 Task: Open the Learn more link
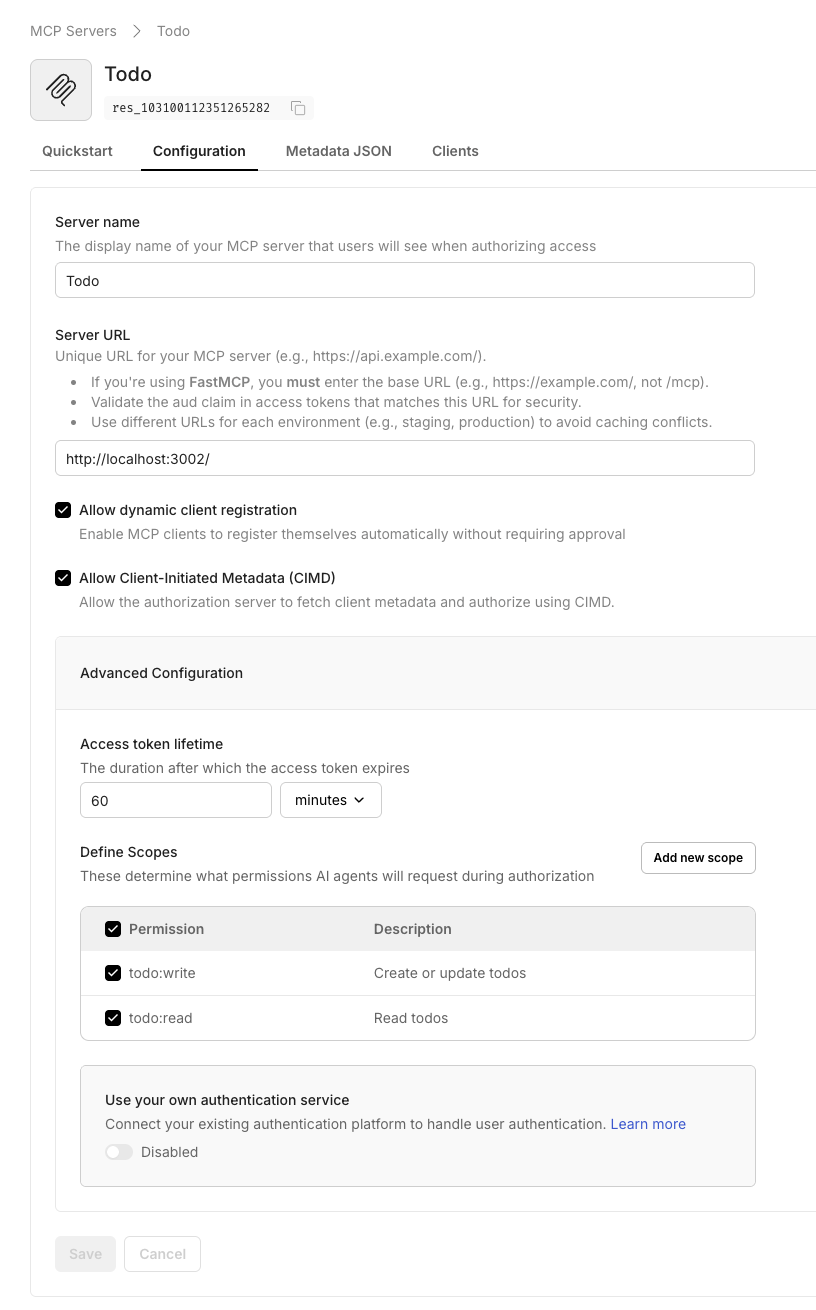[648, 1124]
